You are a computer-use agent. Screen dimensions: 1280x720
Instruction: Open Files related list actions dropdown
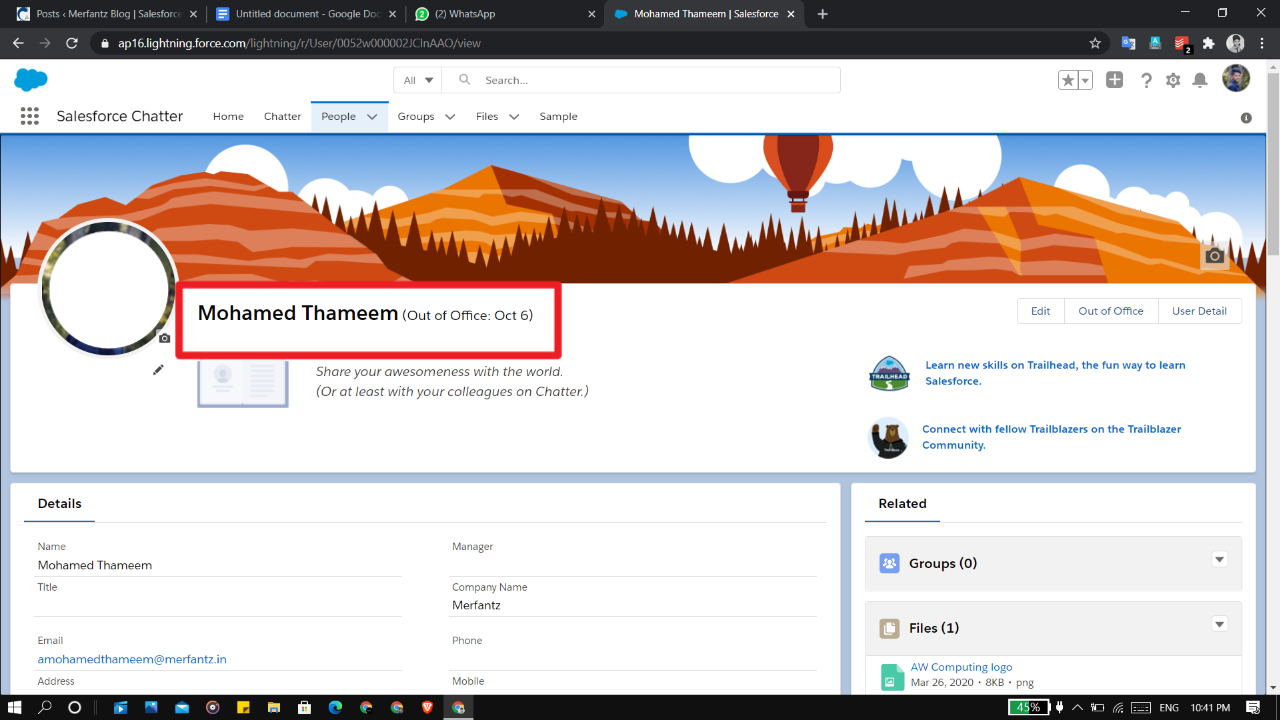point(1220,624)
